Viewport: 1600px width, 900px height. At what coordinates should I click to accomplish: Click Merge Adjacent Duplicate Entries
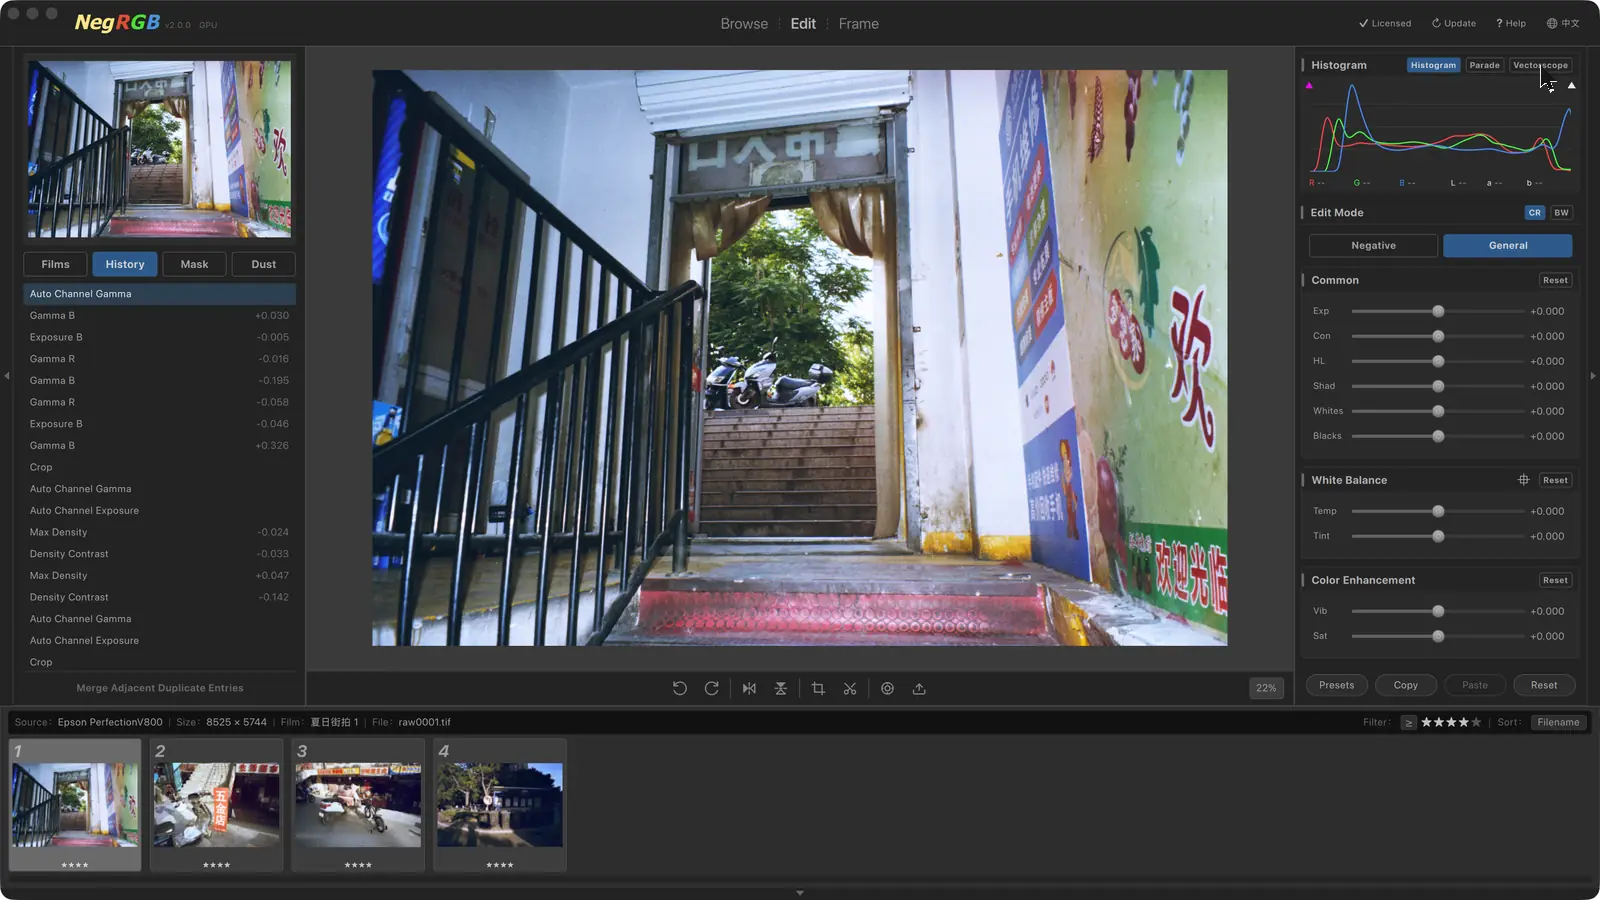point(160,688)
